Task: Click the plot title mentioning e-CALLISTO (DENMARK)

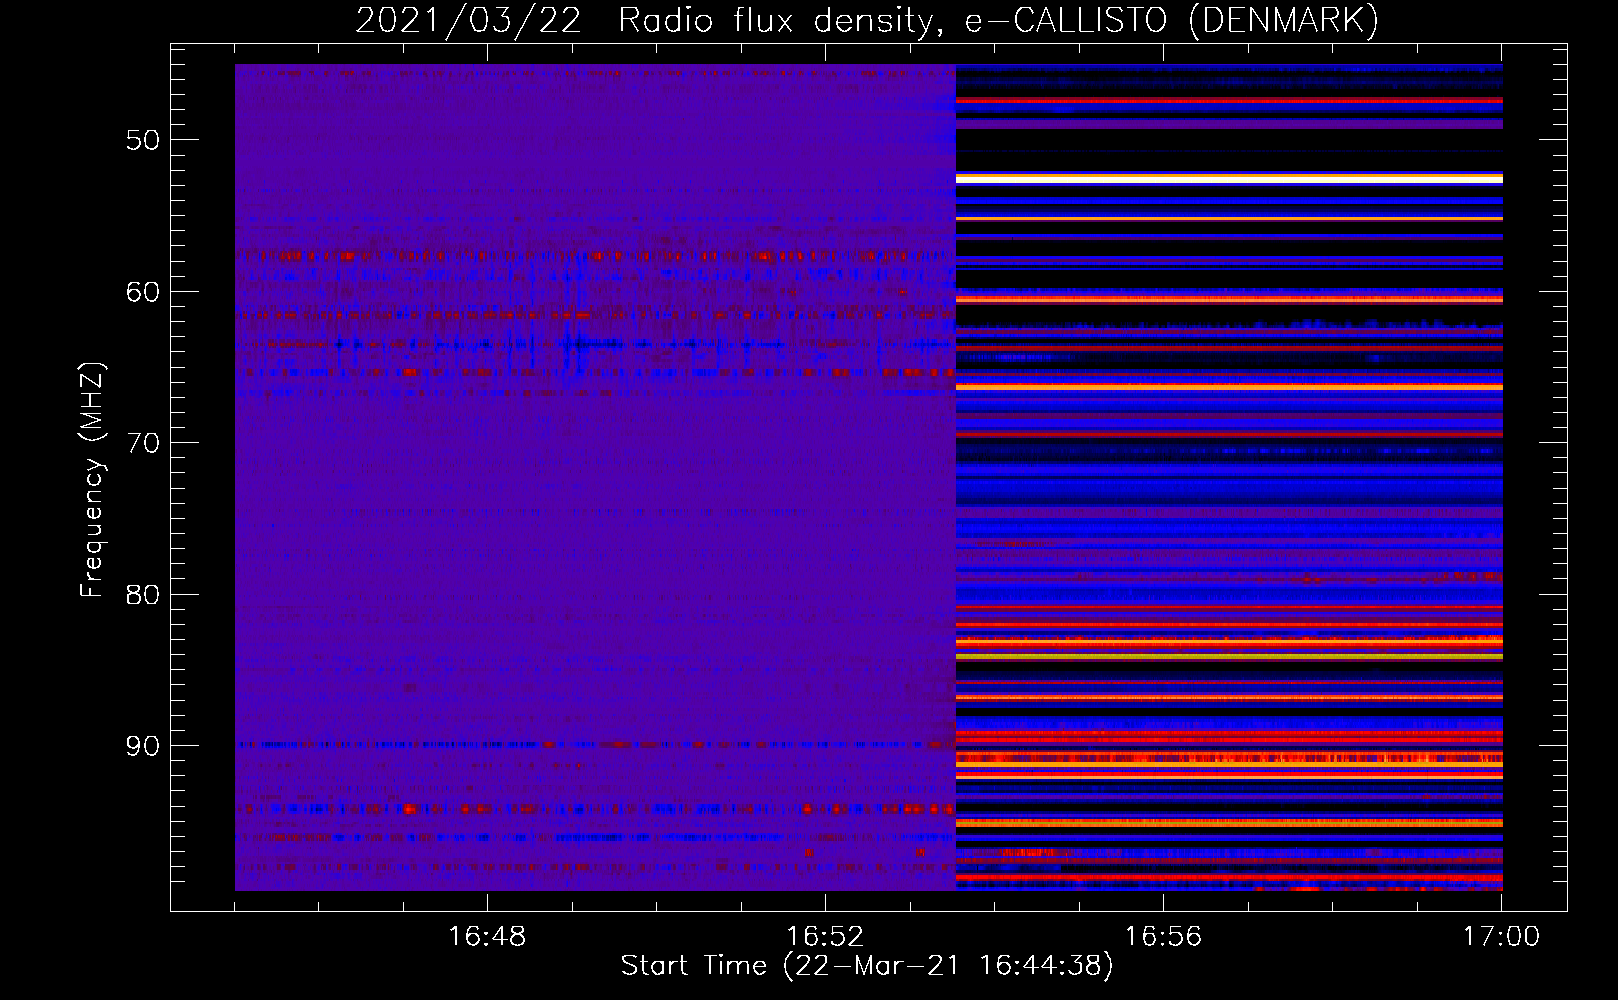Action: click(x=867, y=21)
